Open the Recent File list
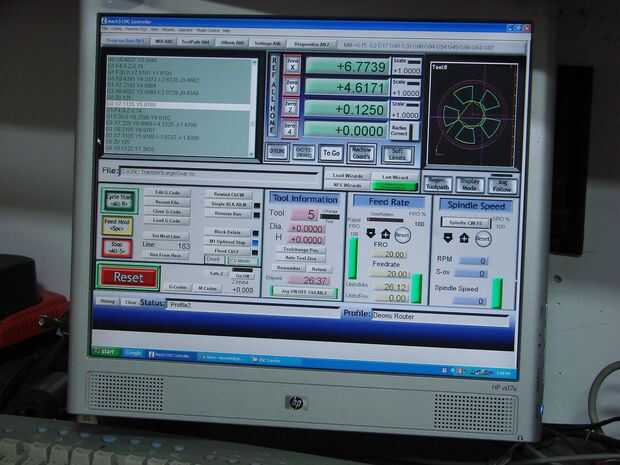Viewport: 620px width, 465px height. 167,202
